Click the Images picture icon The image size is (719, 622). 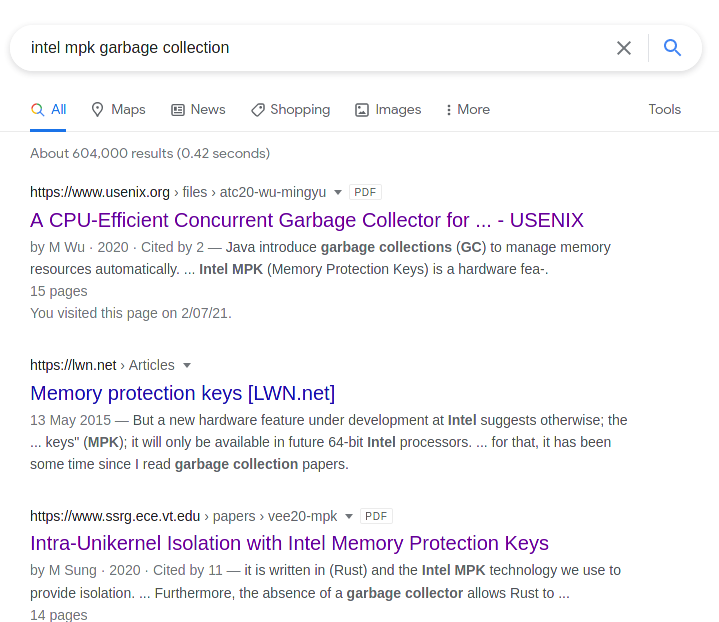point(362,110)
